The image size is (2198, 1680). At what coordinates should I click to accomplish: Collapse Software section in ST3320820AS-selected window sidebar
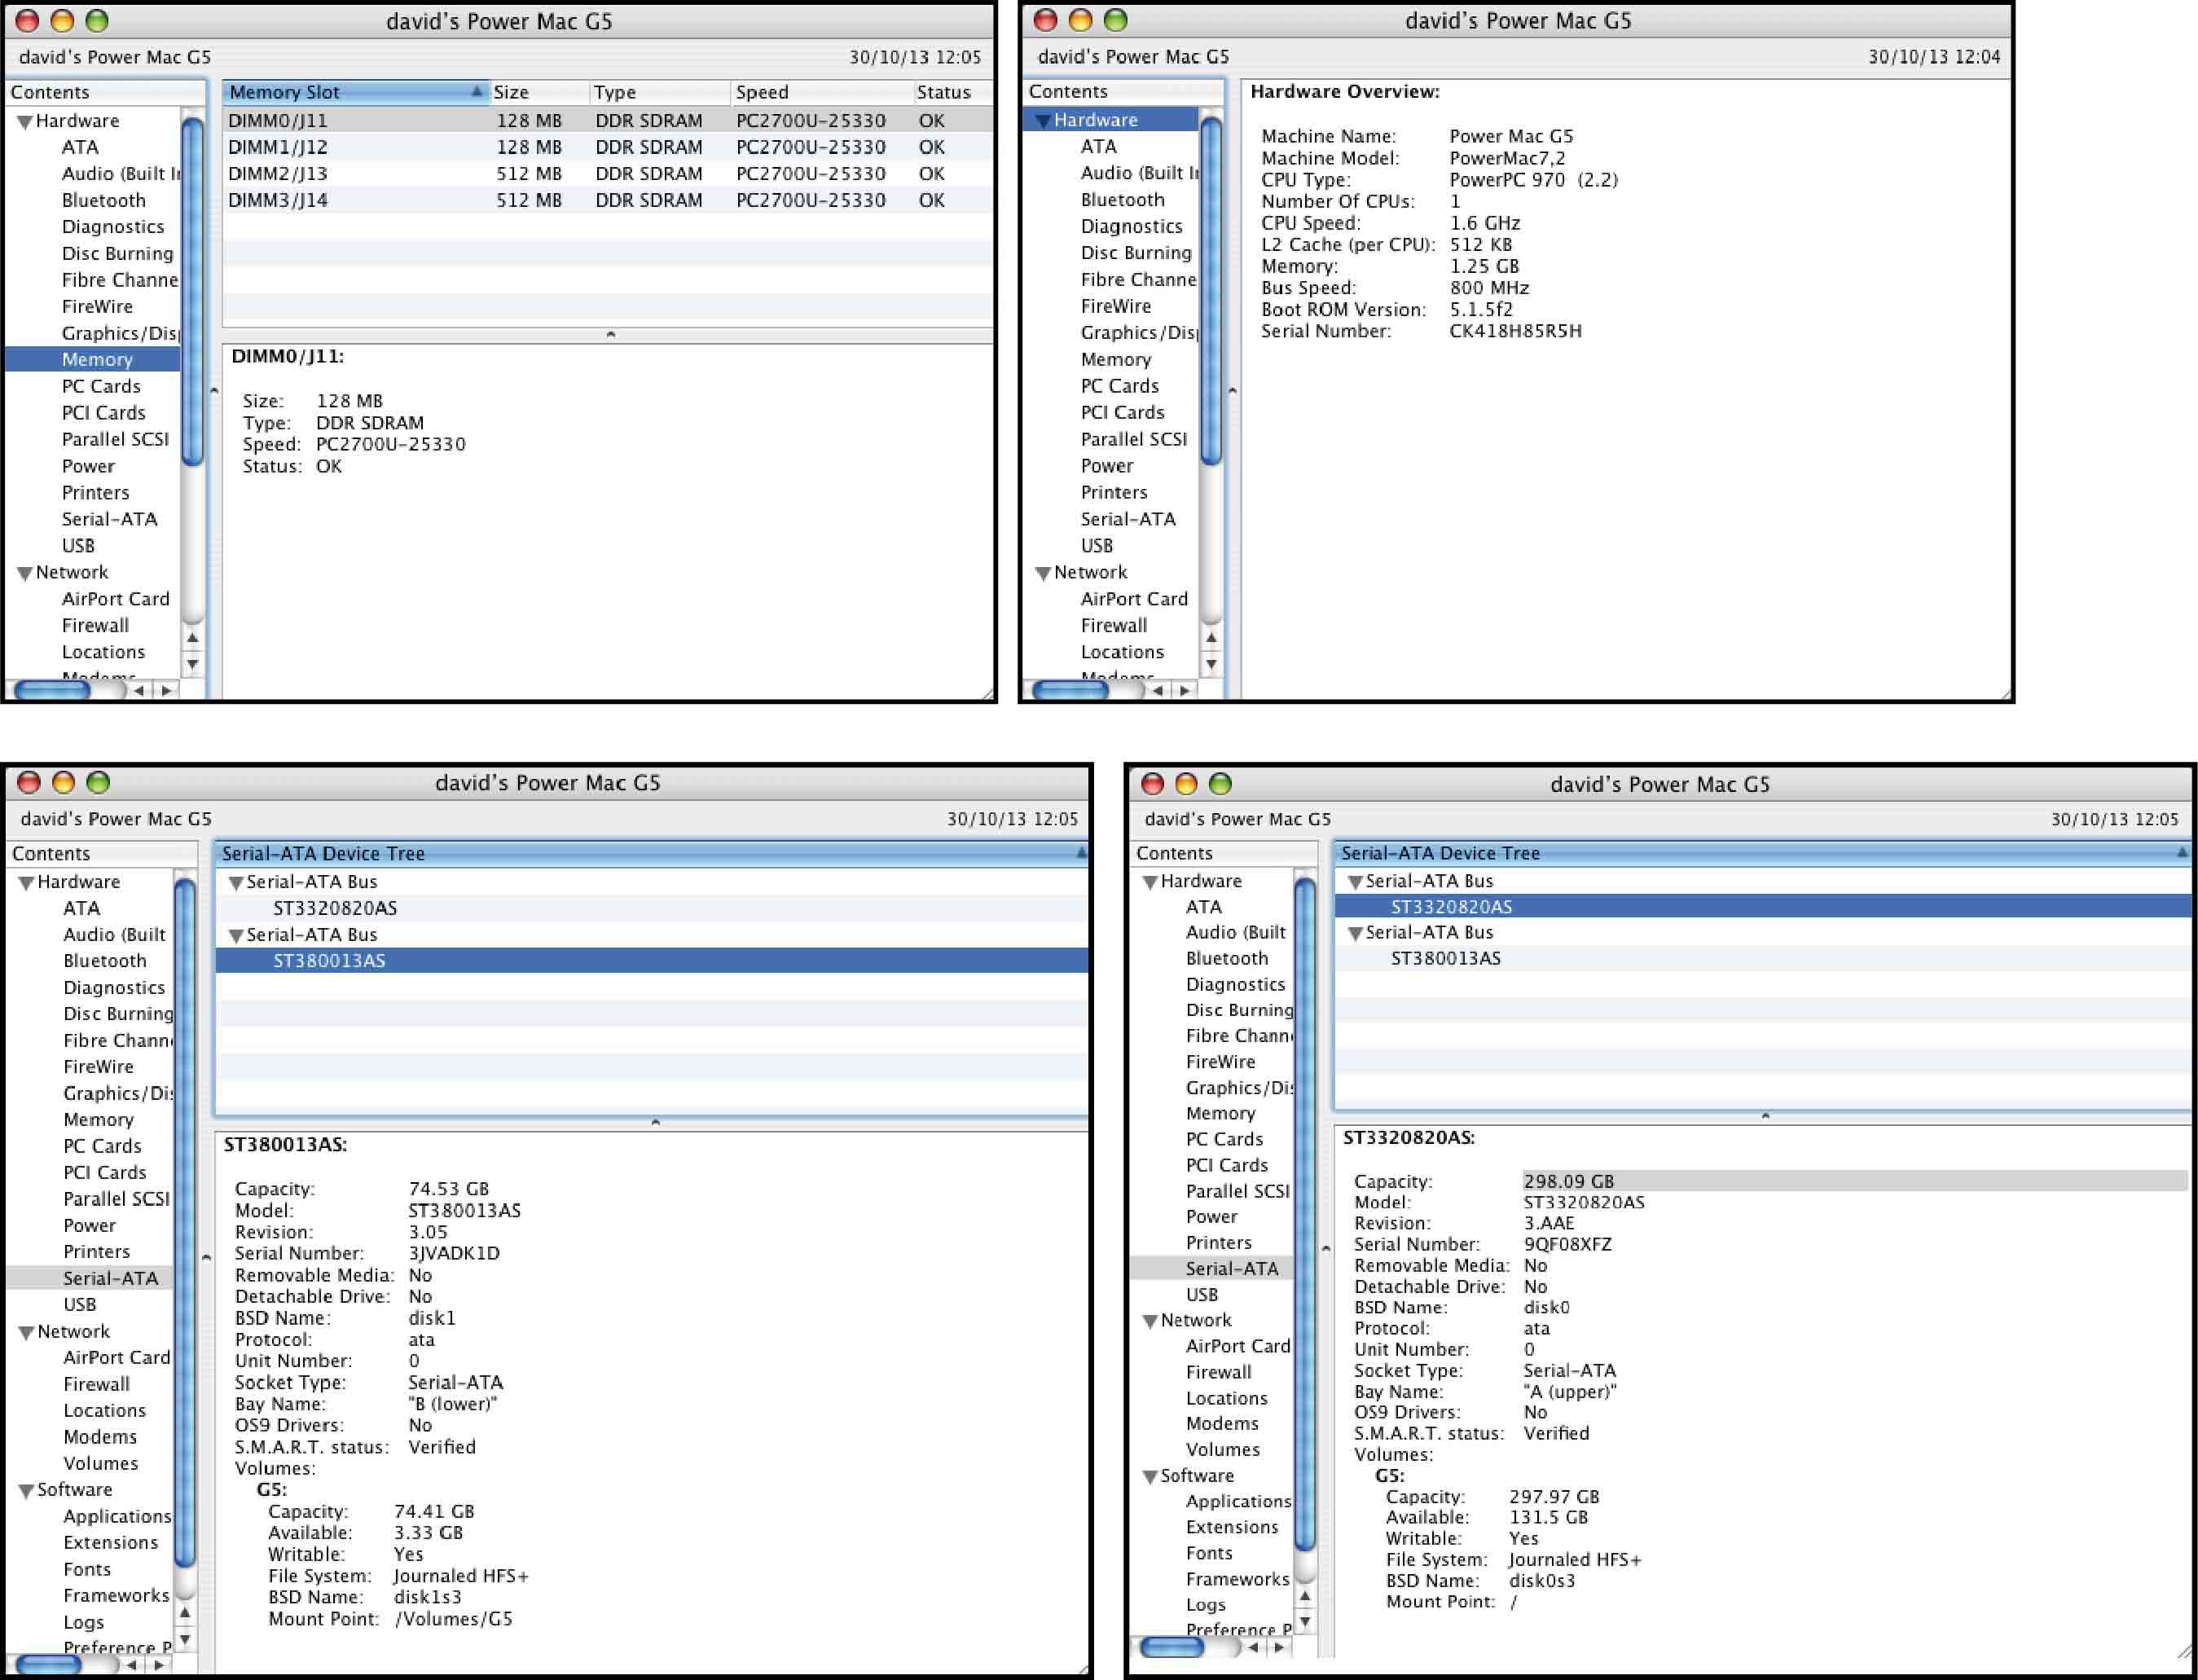(x=1150, y=1477)
